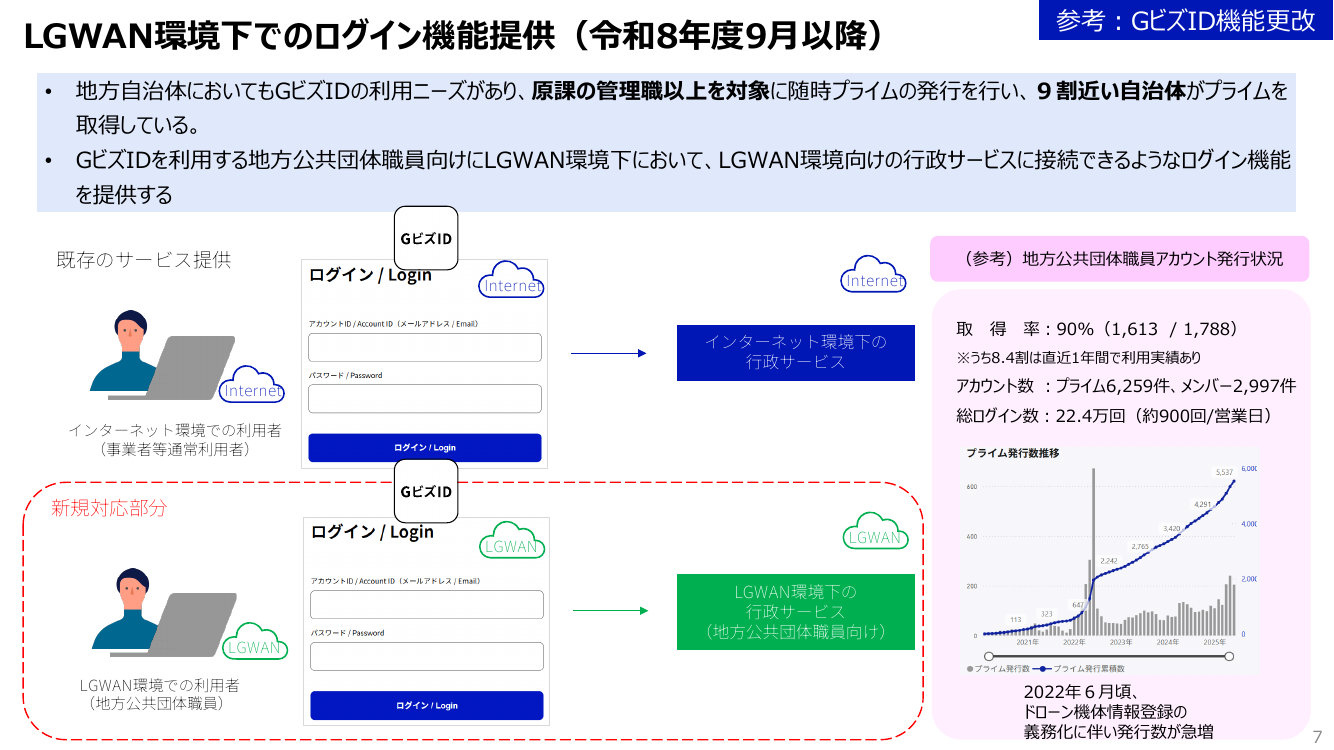
Task: Click the lower GビズID badge in the dashed area
Action: 426,491
